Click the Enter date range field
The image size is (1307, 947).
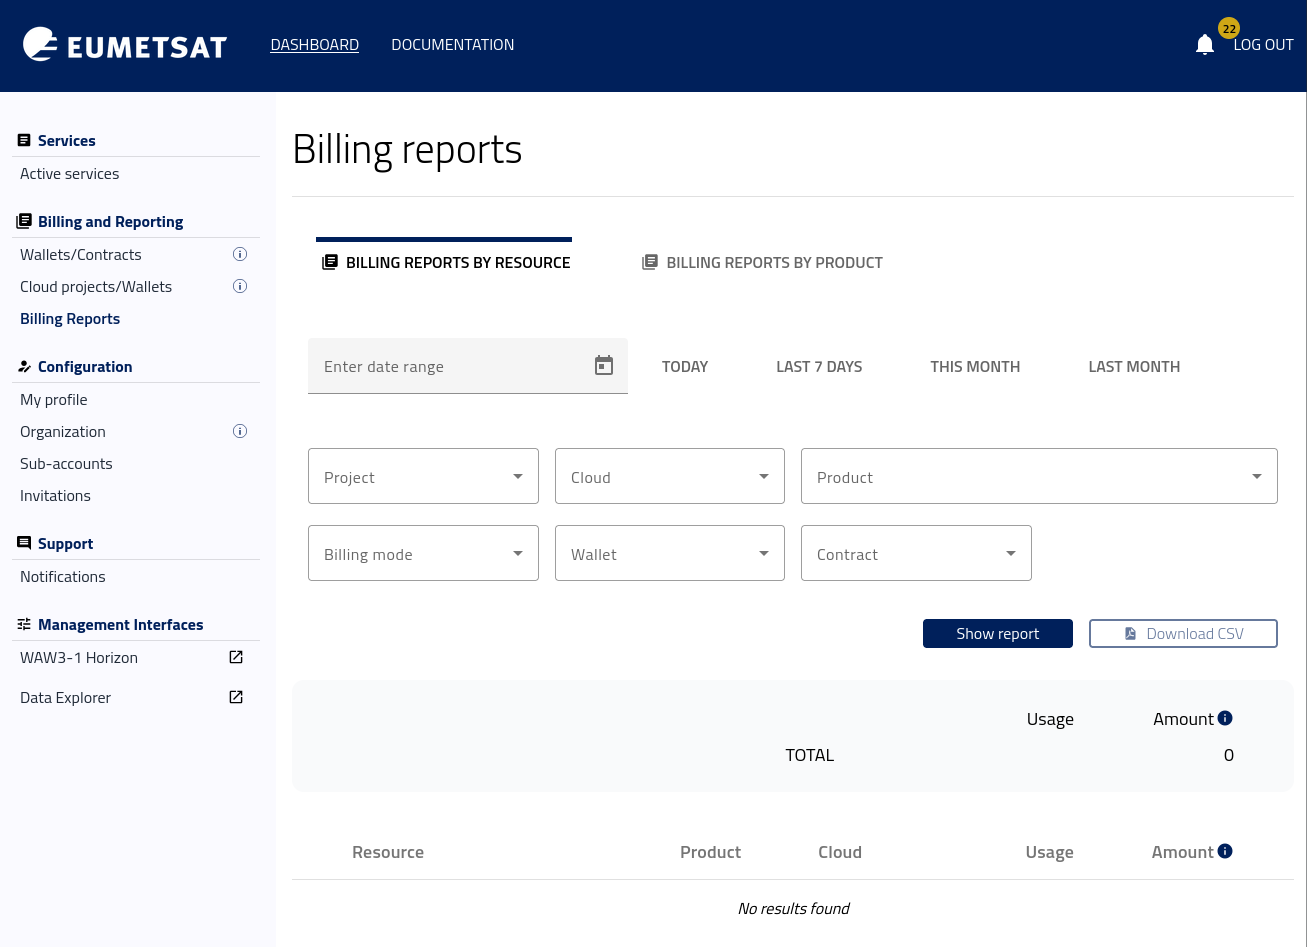pos(450,366)
